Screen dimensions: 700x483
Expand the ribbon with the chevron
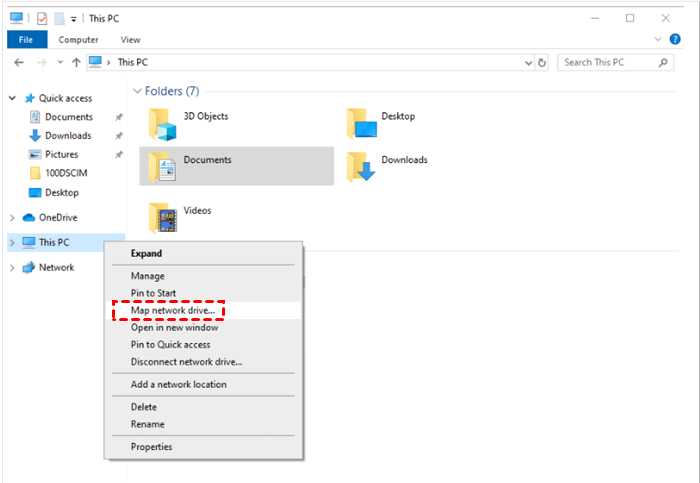tap(658, 39)
